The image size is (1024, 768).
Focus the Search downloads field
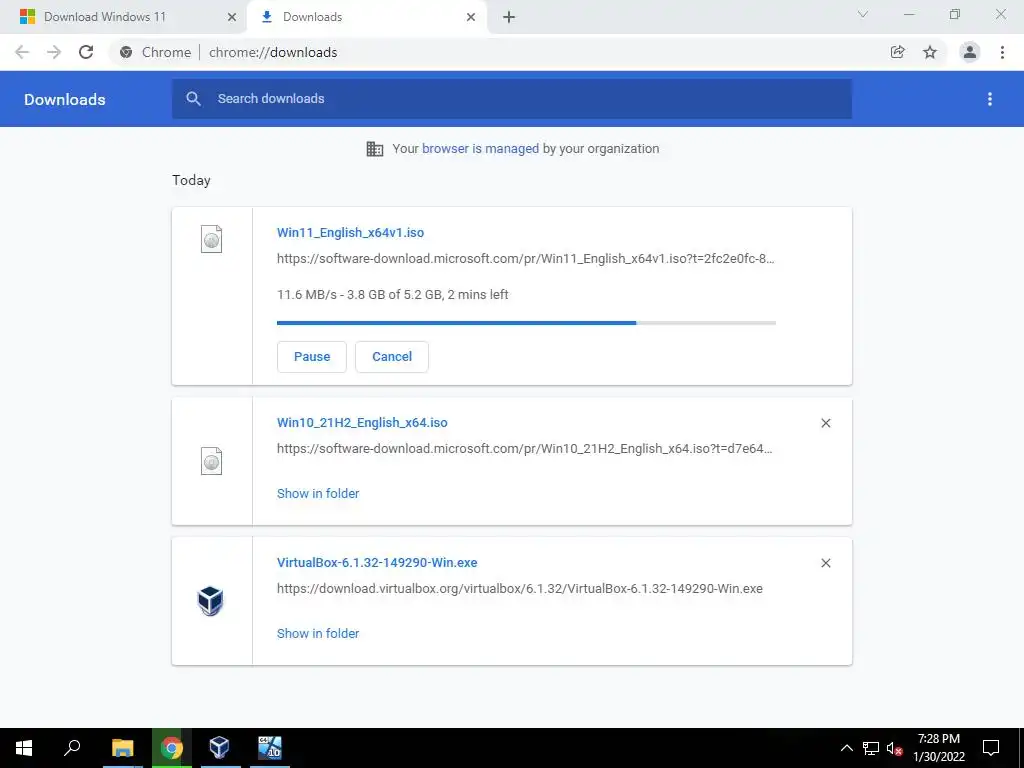pos(512,99)
